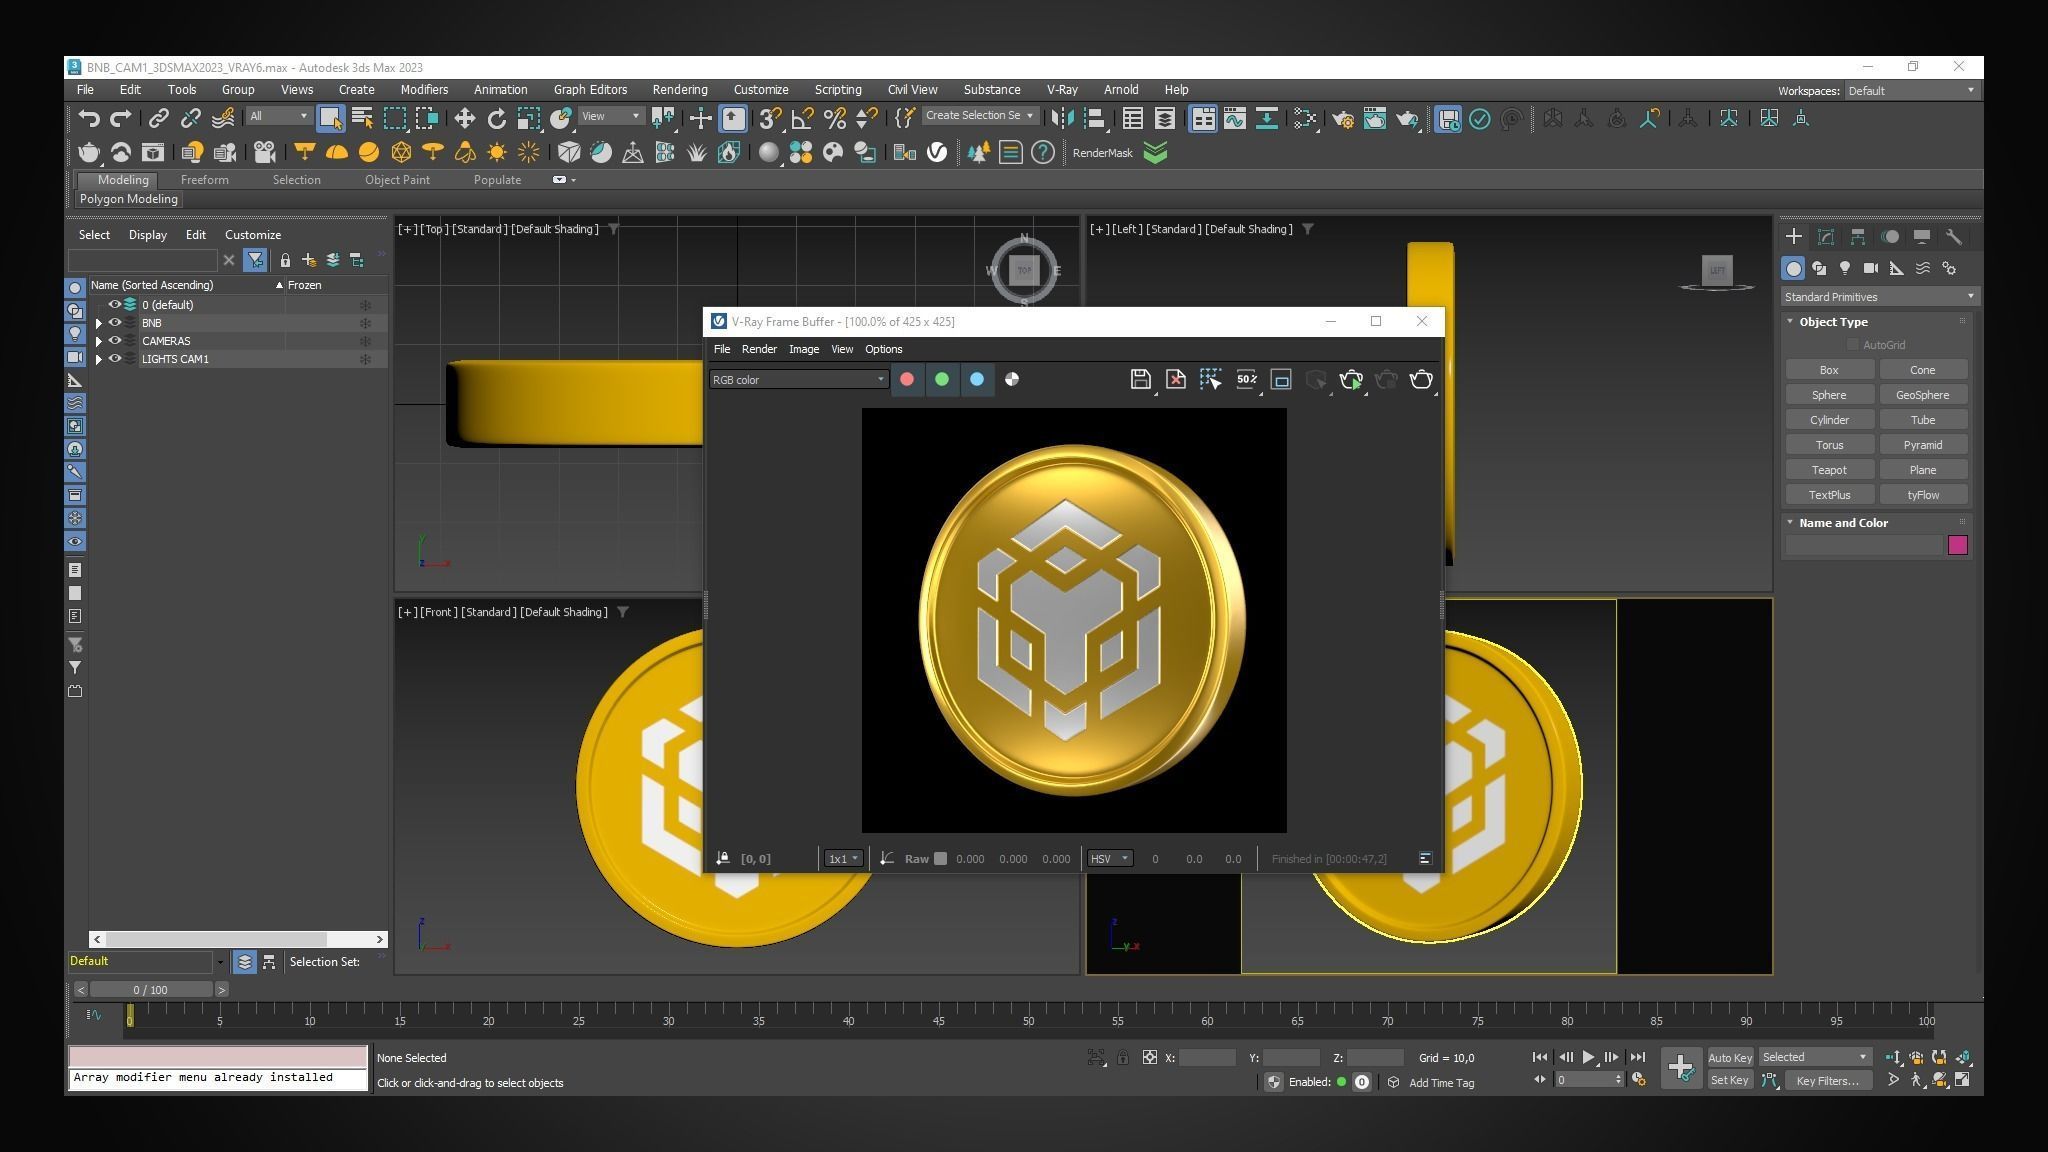Click the magenta object color swatch
Viewport: 2048px width, 1152px height.
(x=1957, y=545)
